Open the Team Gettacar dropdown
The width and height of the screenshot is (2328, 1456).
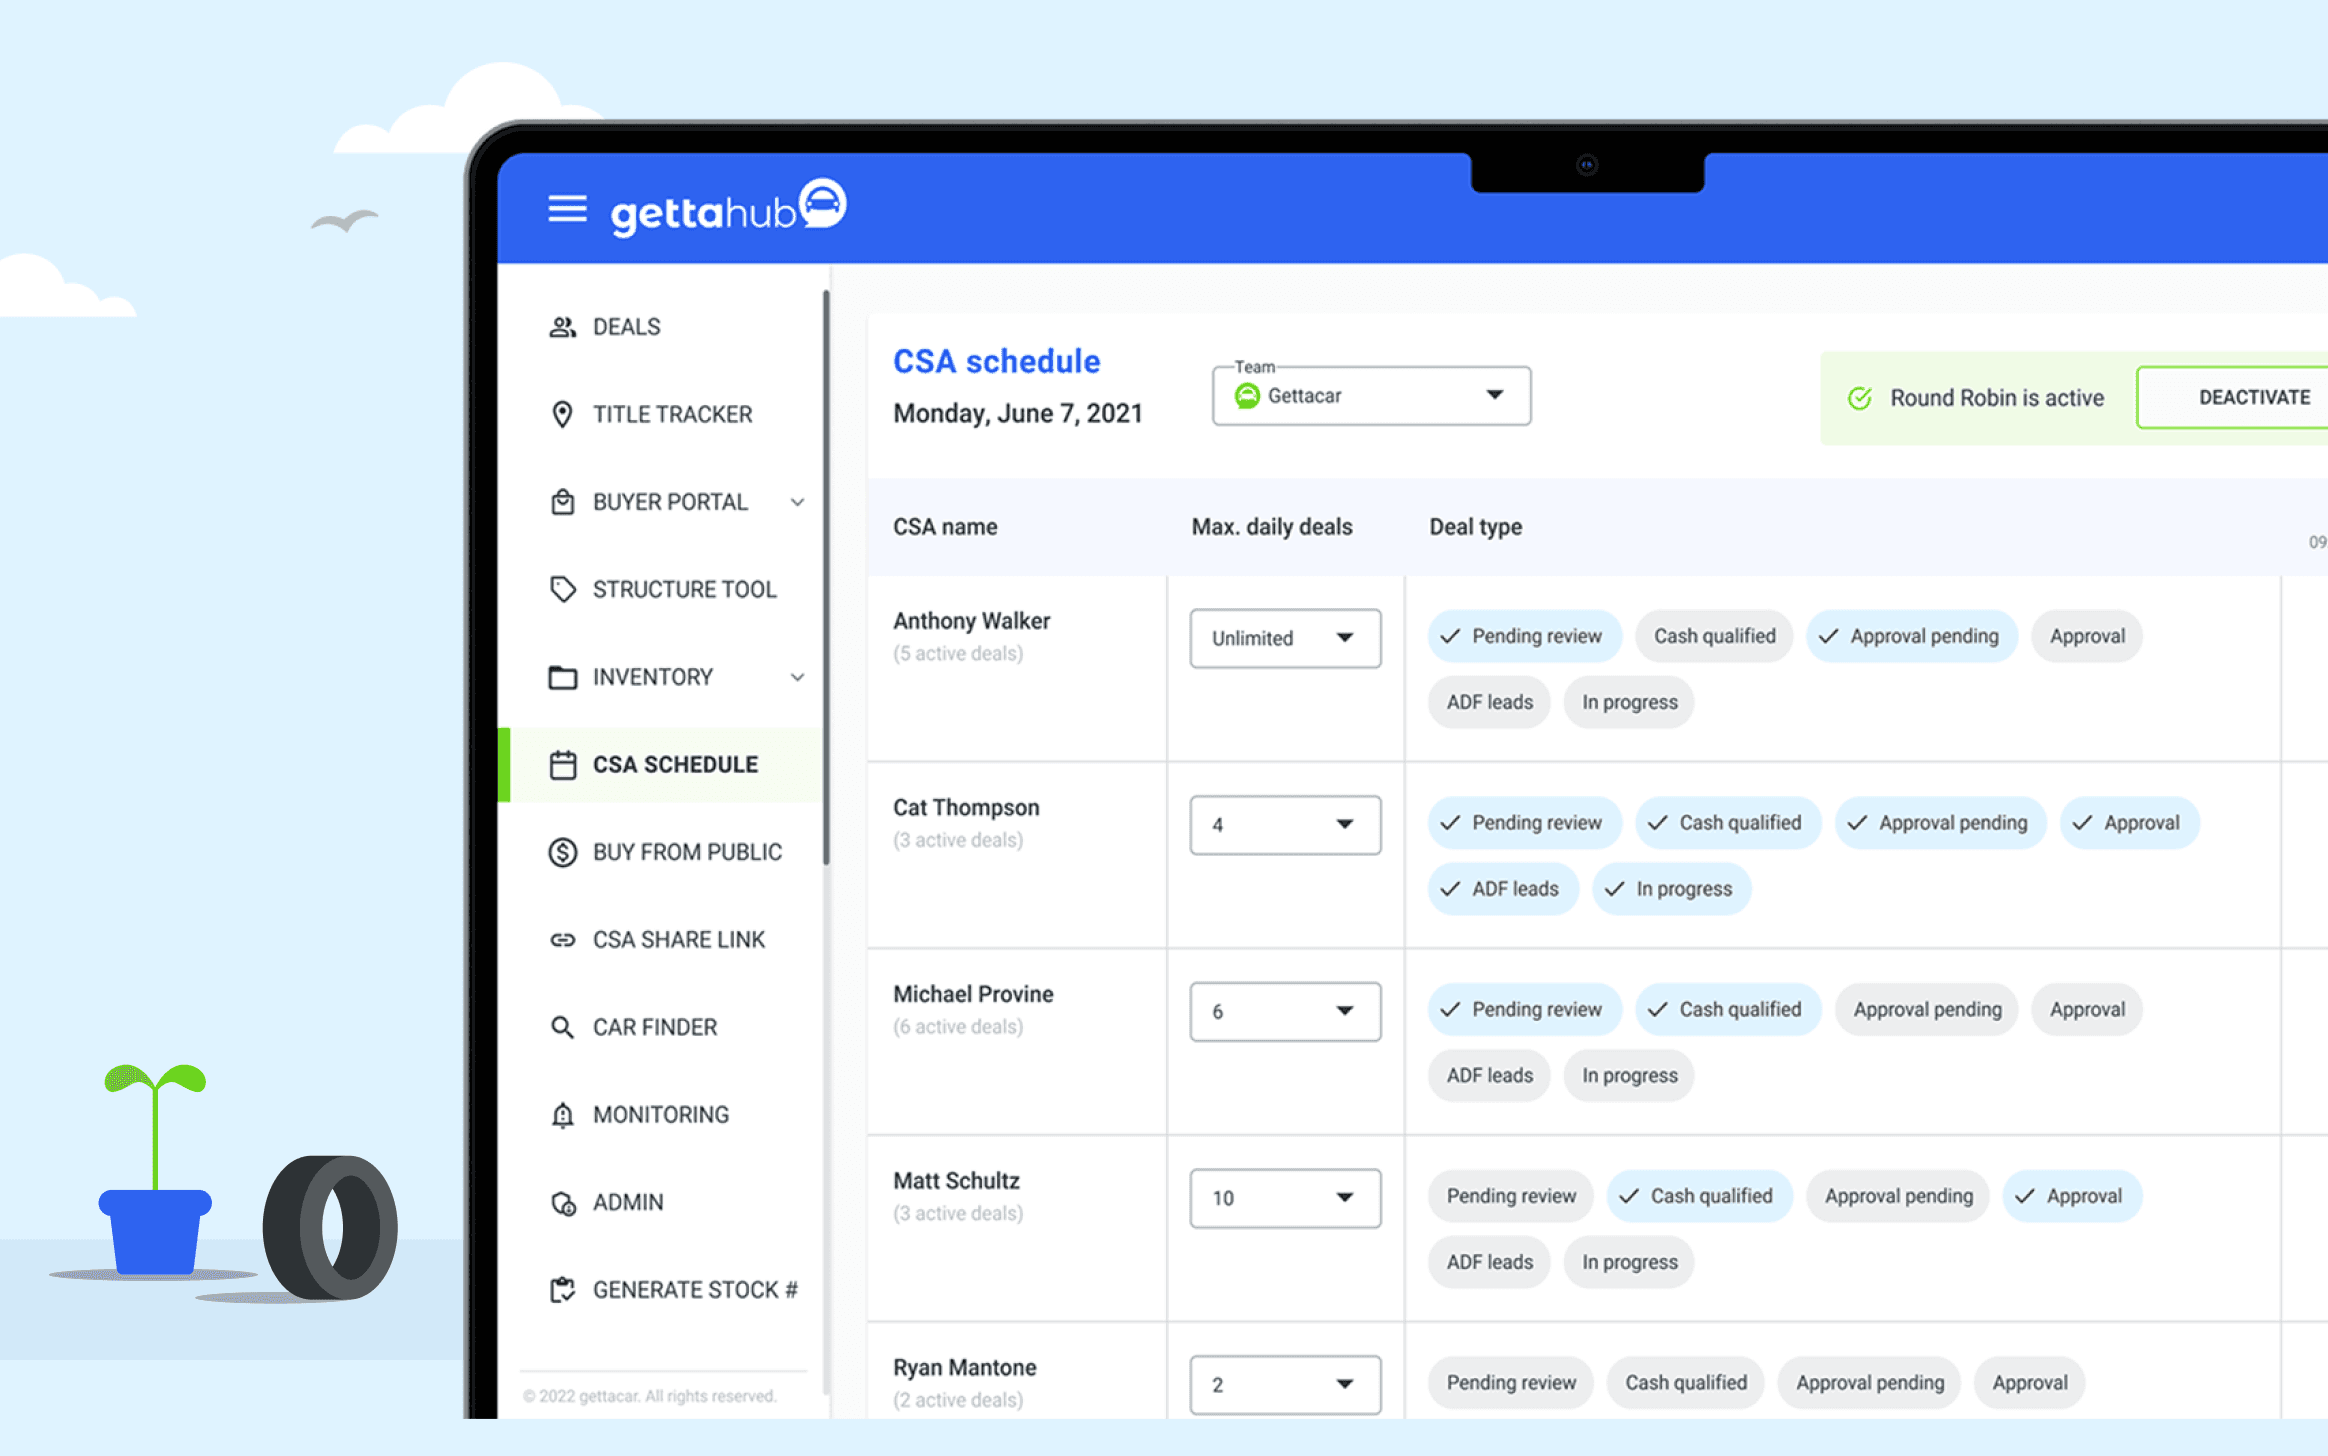click(x=1371, y=396)
